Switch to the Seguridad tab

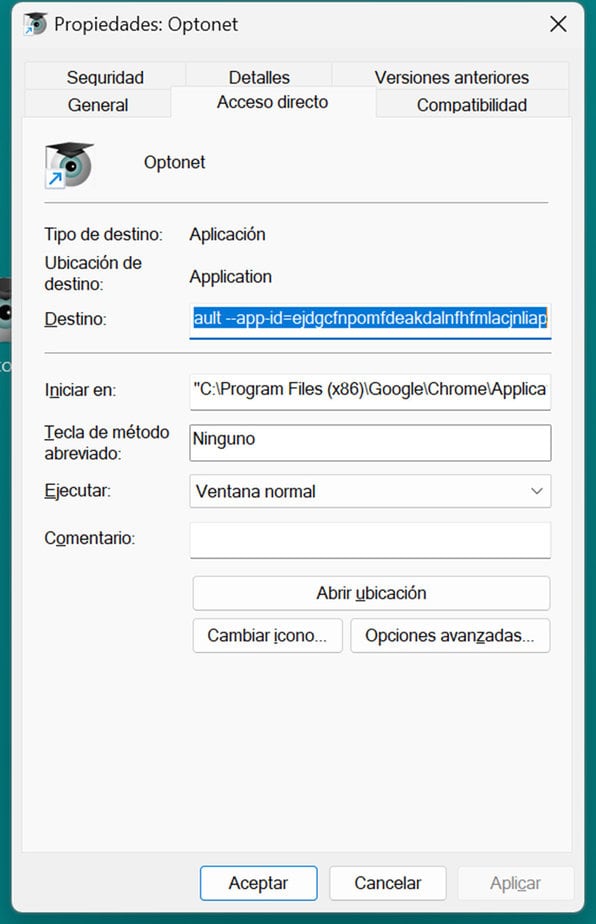pos(105,77)
